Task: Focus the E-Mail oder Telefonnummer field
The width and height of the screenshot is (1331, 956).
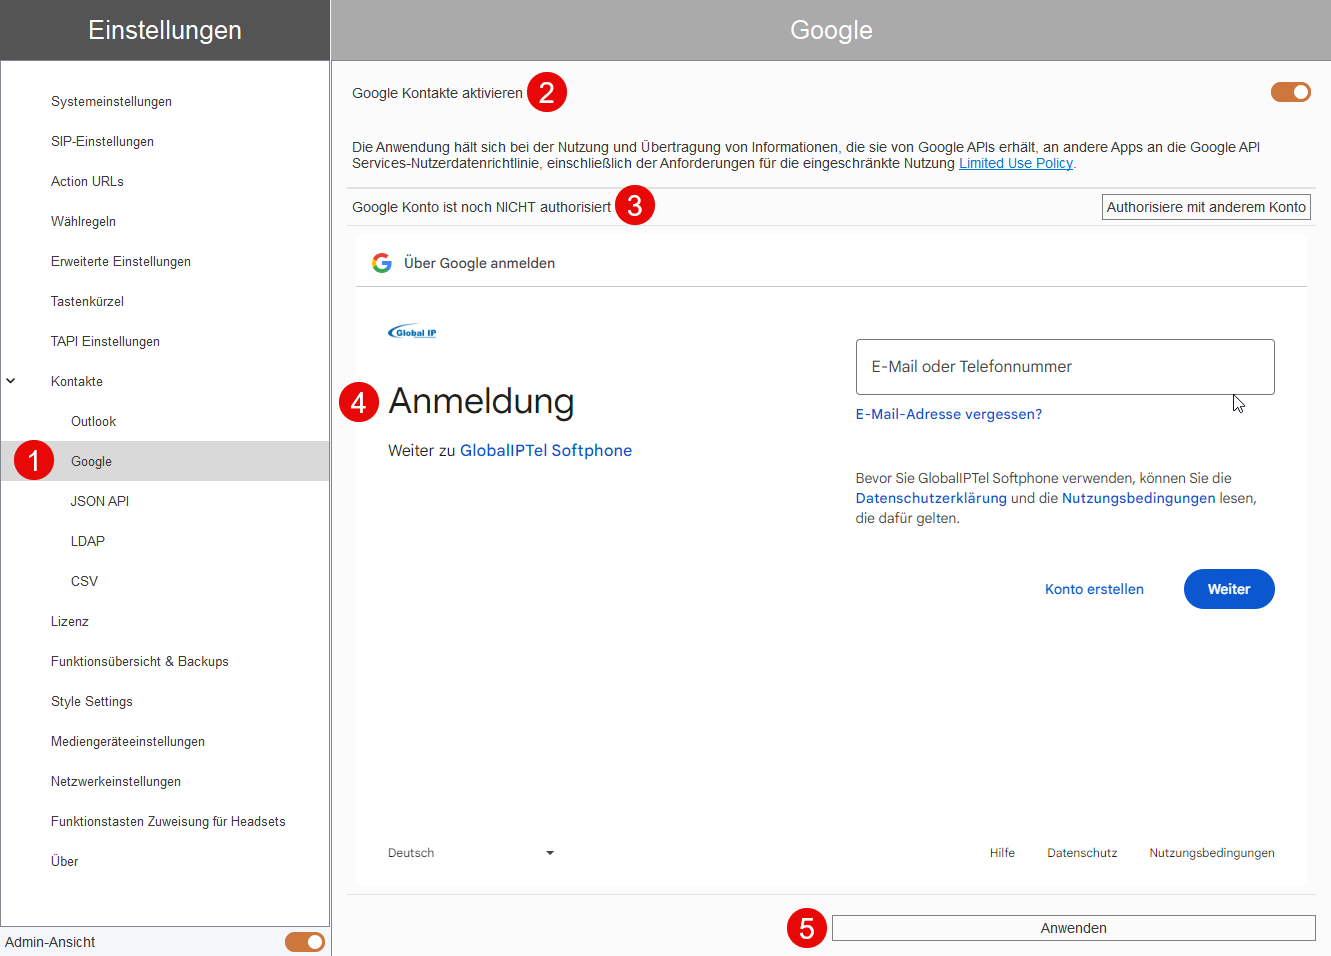Action: [x=1065, y=367]
